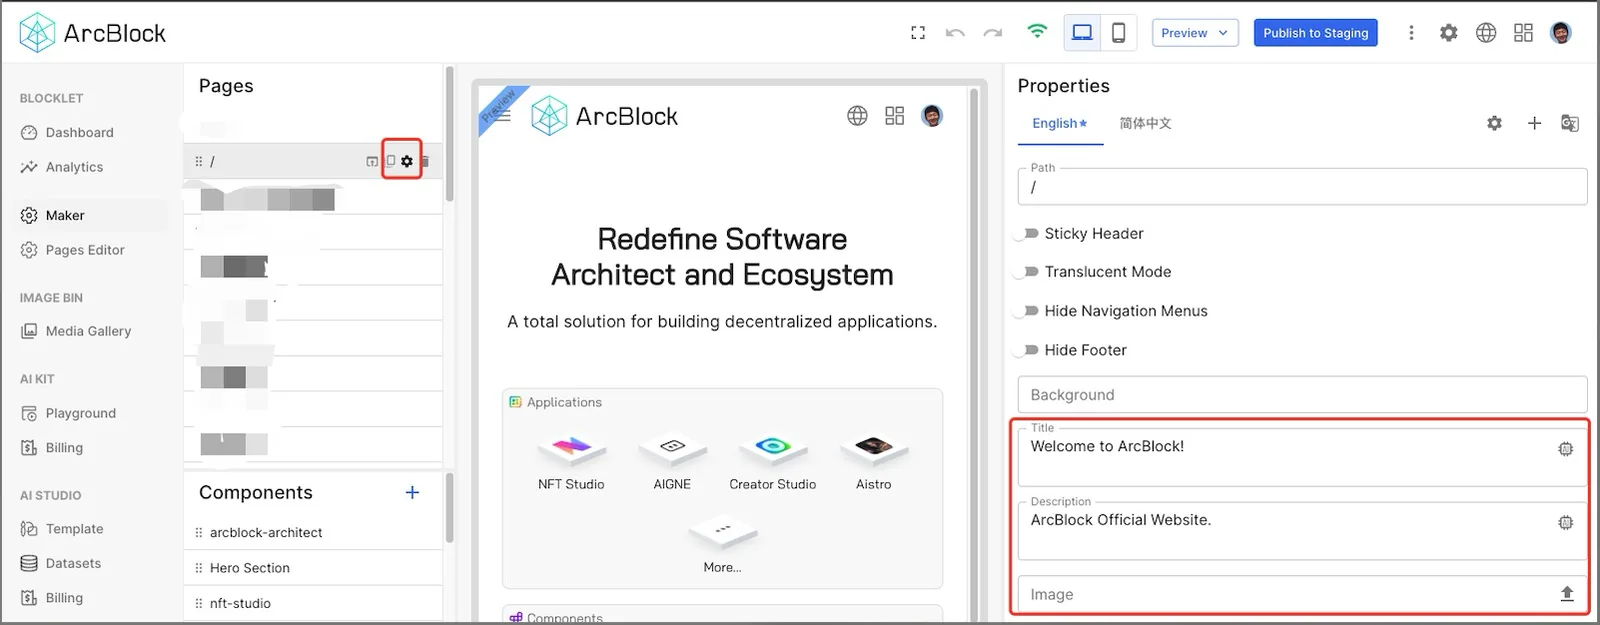Click the phone-shaped icon on "/" row

click(391, 161)
